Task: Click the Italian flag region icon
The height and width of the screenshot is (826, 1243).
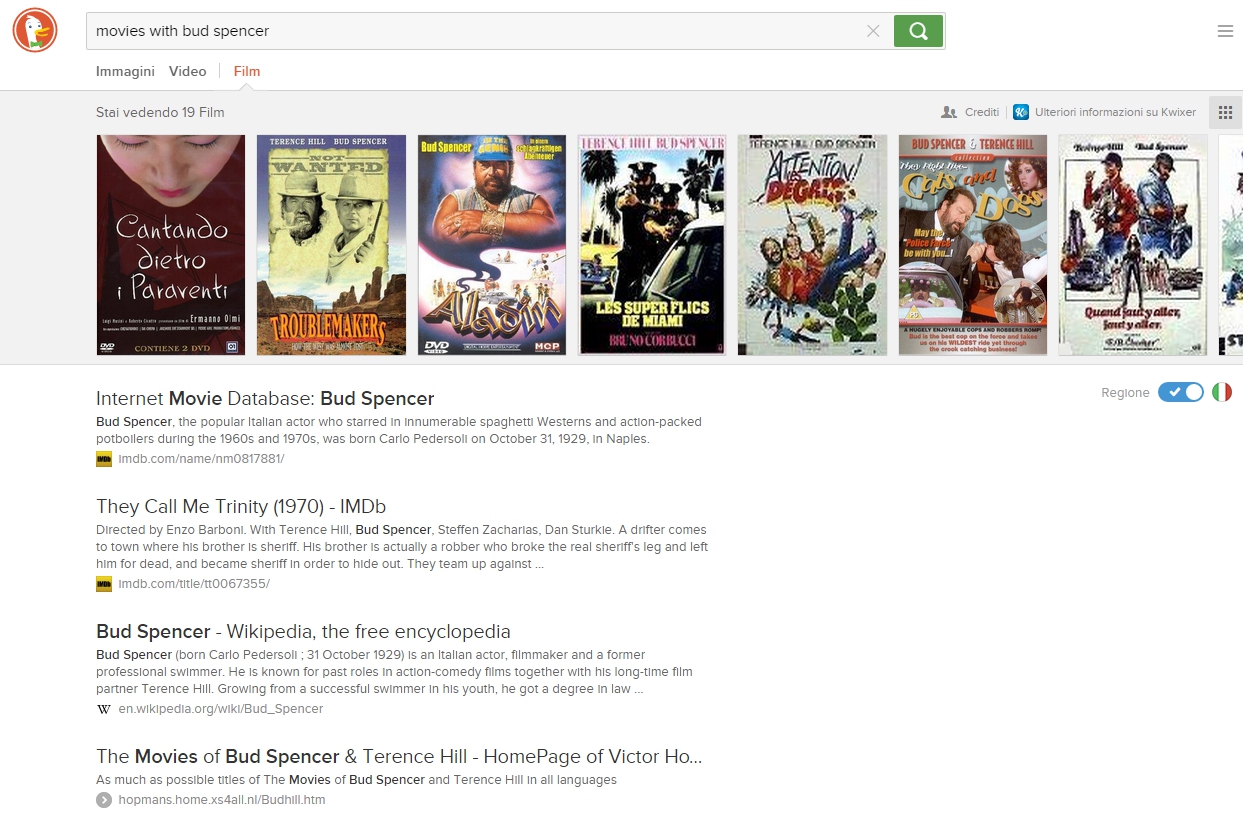Action: pyautogui.click(x=1222, y=392)
